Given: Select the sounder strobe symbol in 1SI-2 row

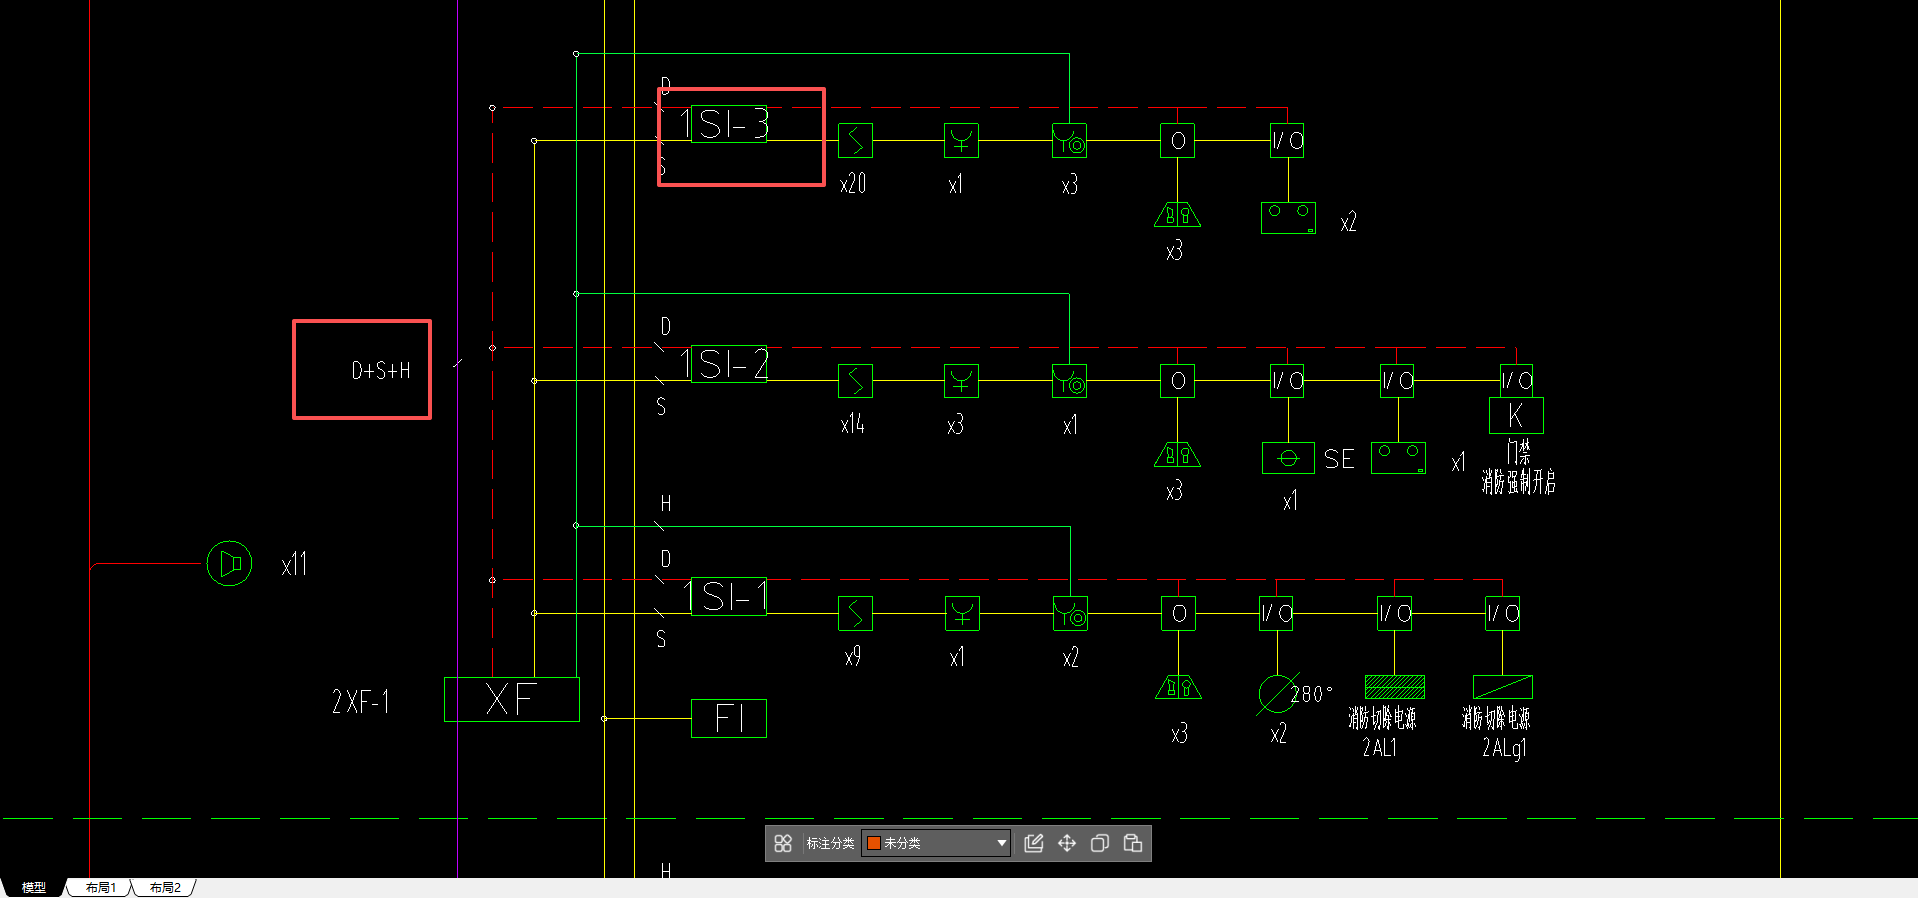Looking at the screenshot, I should pos(1178,456).
